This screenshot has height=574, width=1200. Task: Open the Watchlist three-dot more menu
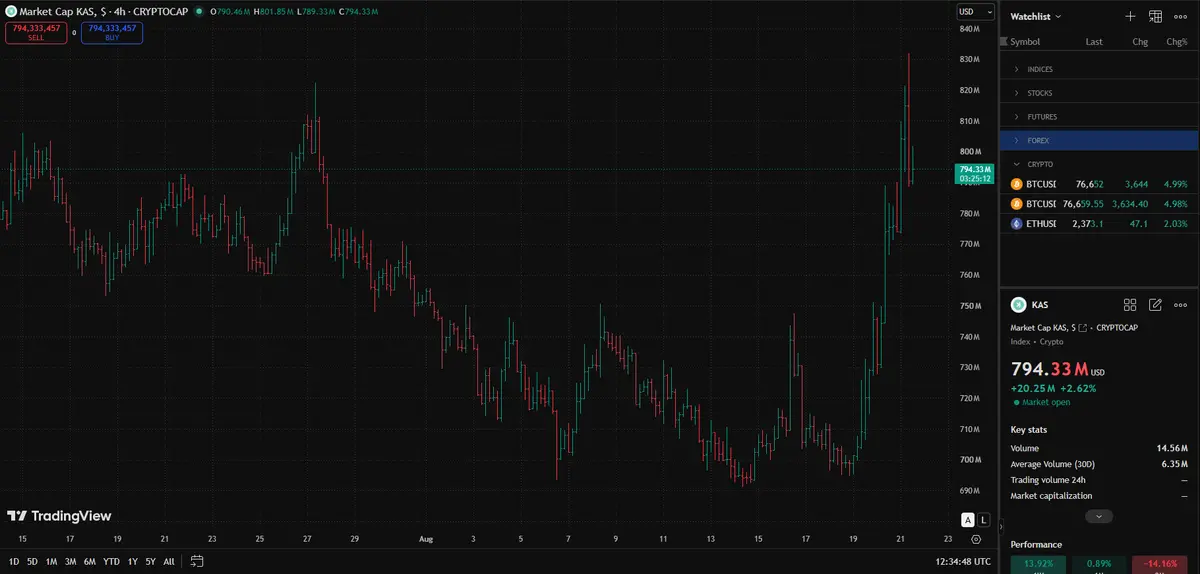1181,16
